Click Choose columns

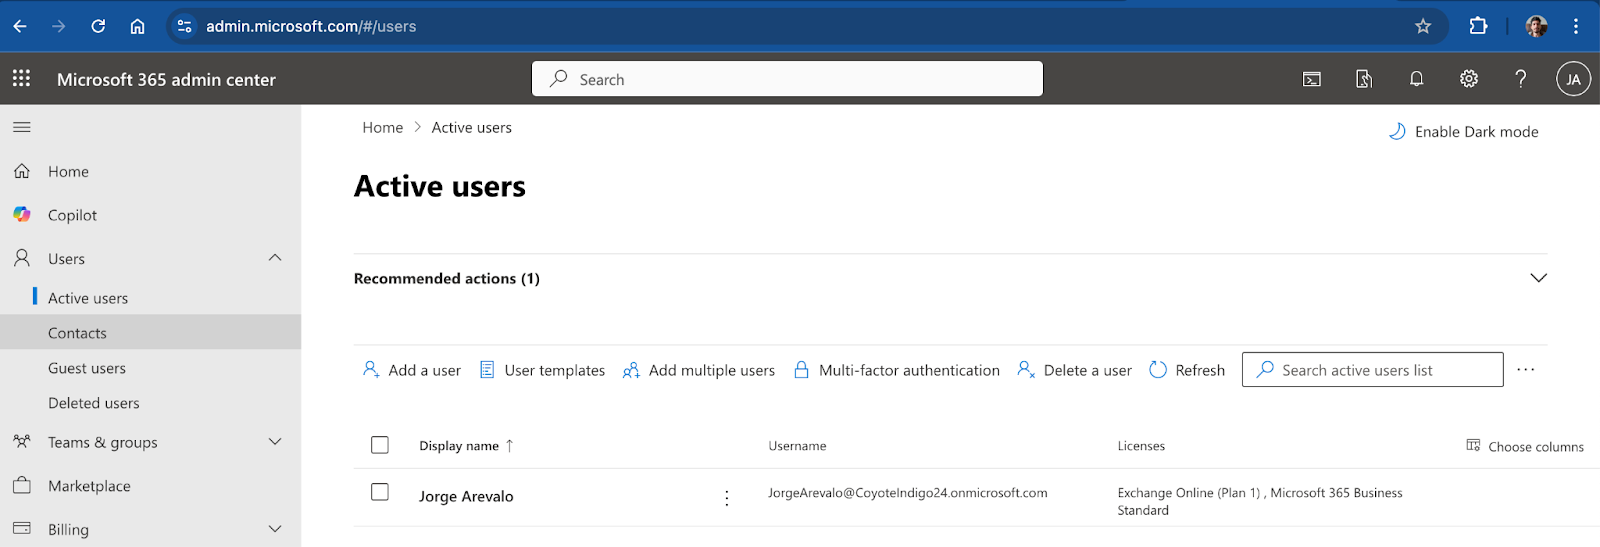point(1525,446)
